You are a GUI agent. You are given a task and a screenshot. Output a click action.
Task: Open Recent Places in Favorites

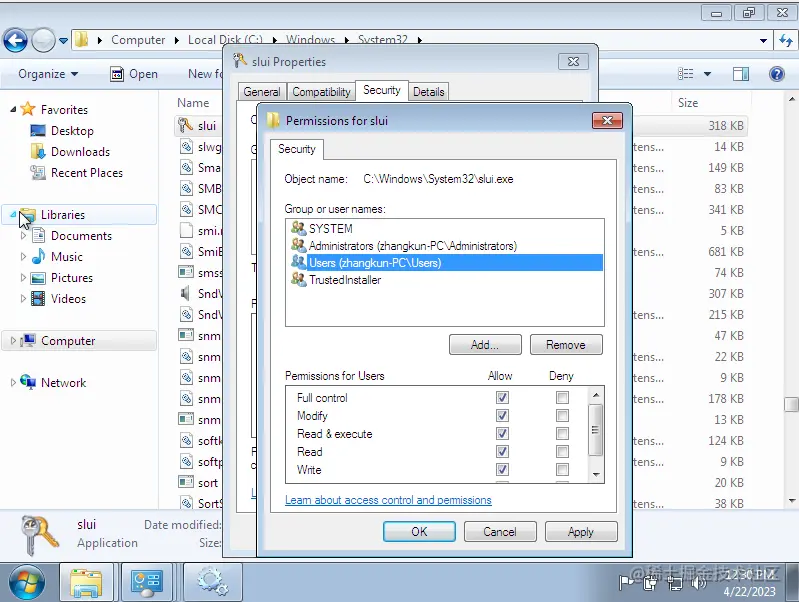[87, 173]
